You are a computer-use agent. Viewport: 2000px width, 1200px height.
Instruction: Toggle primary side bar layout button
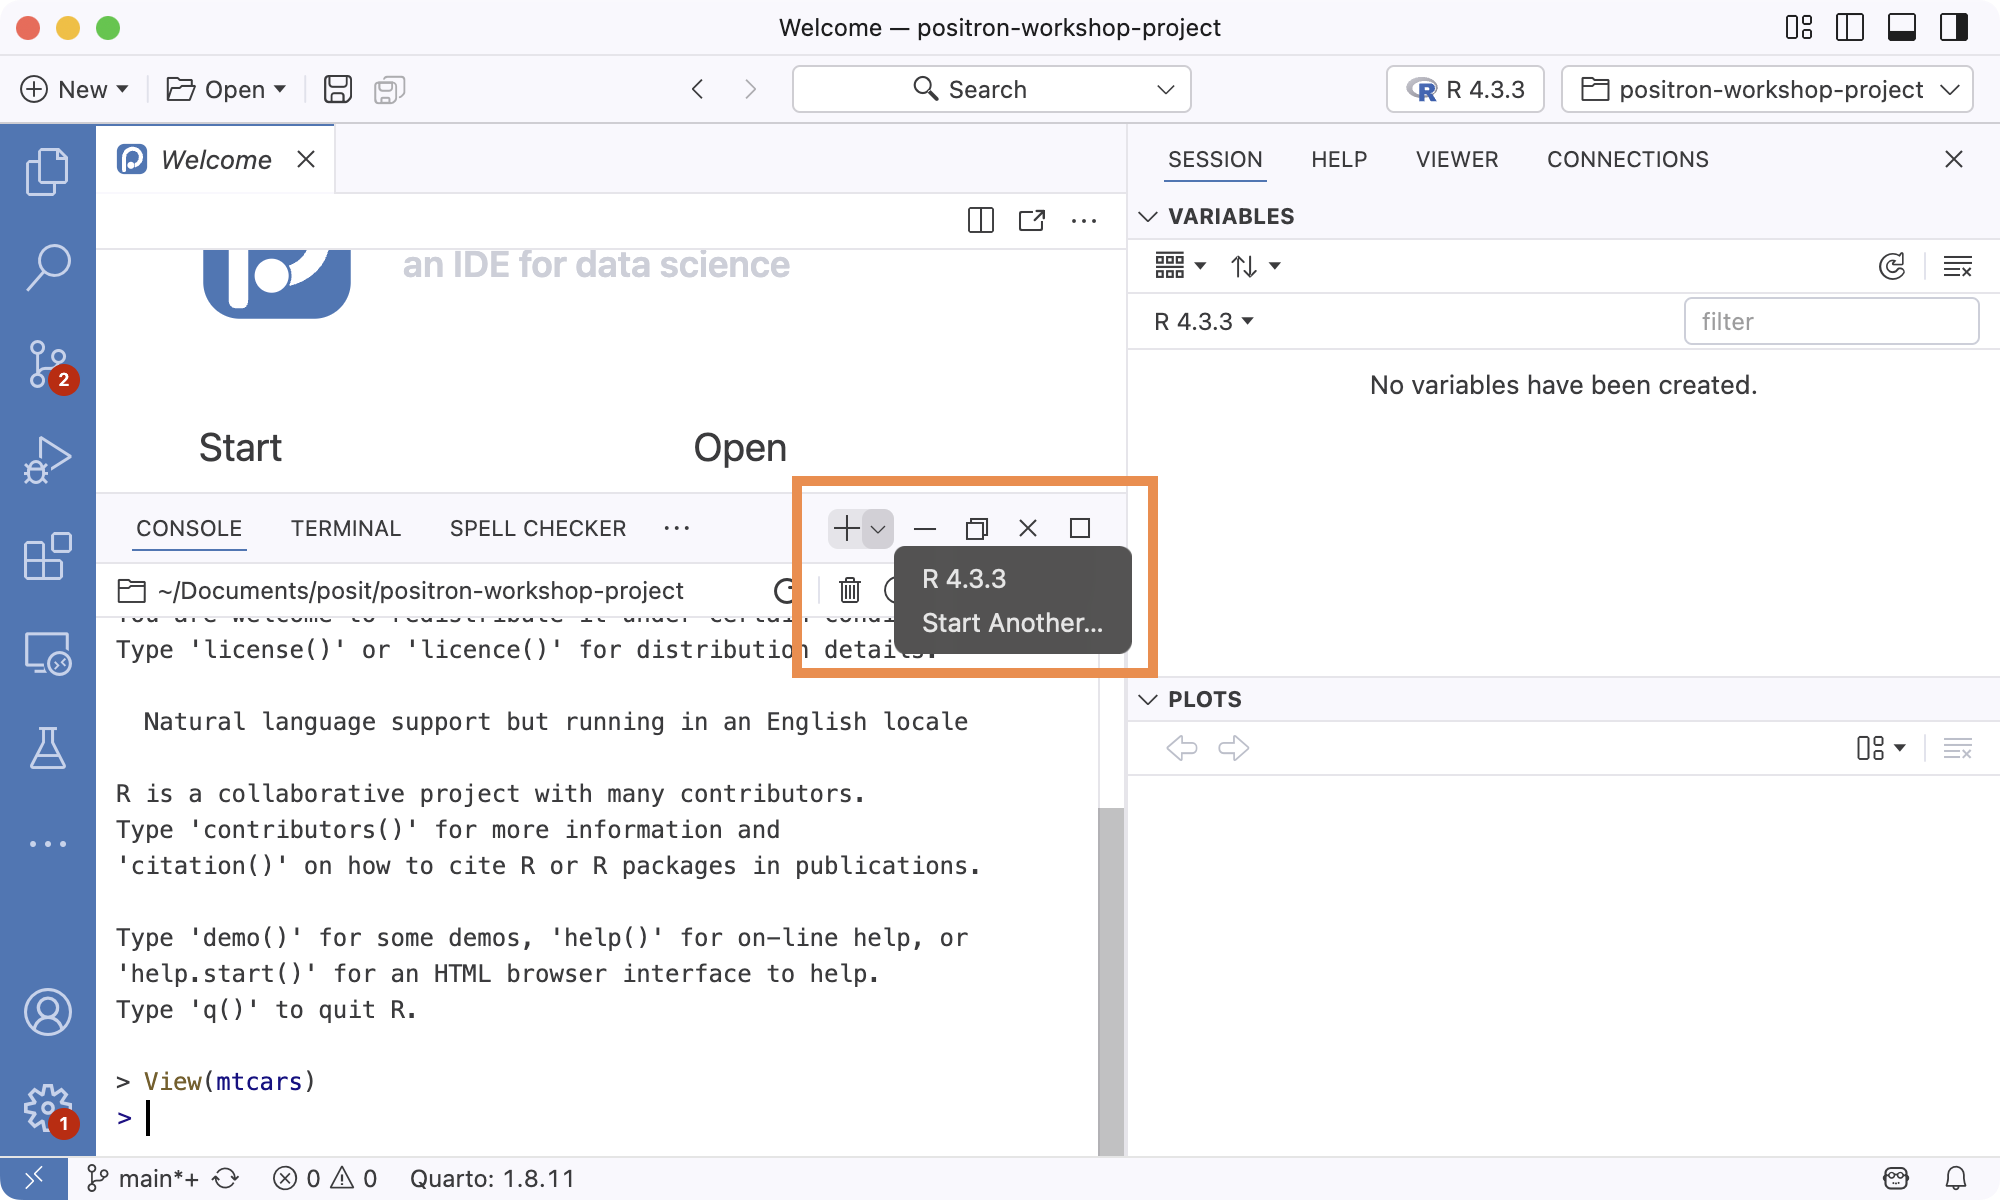click(x=1850, y=27)
